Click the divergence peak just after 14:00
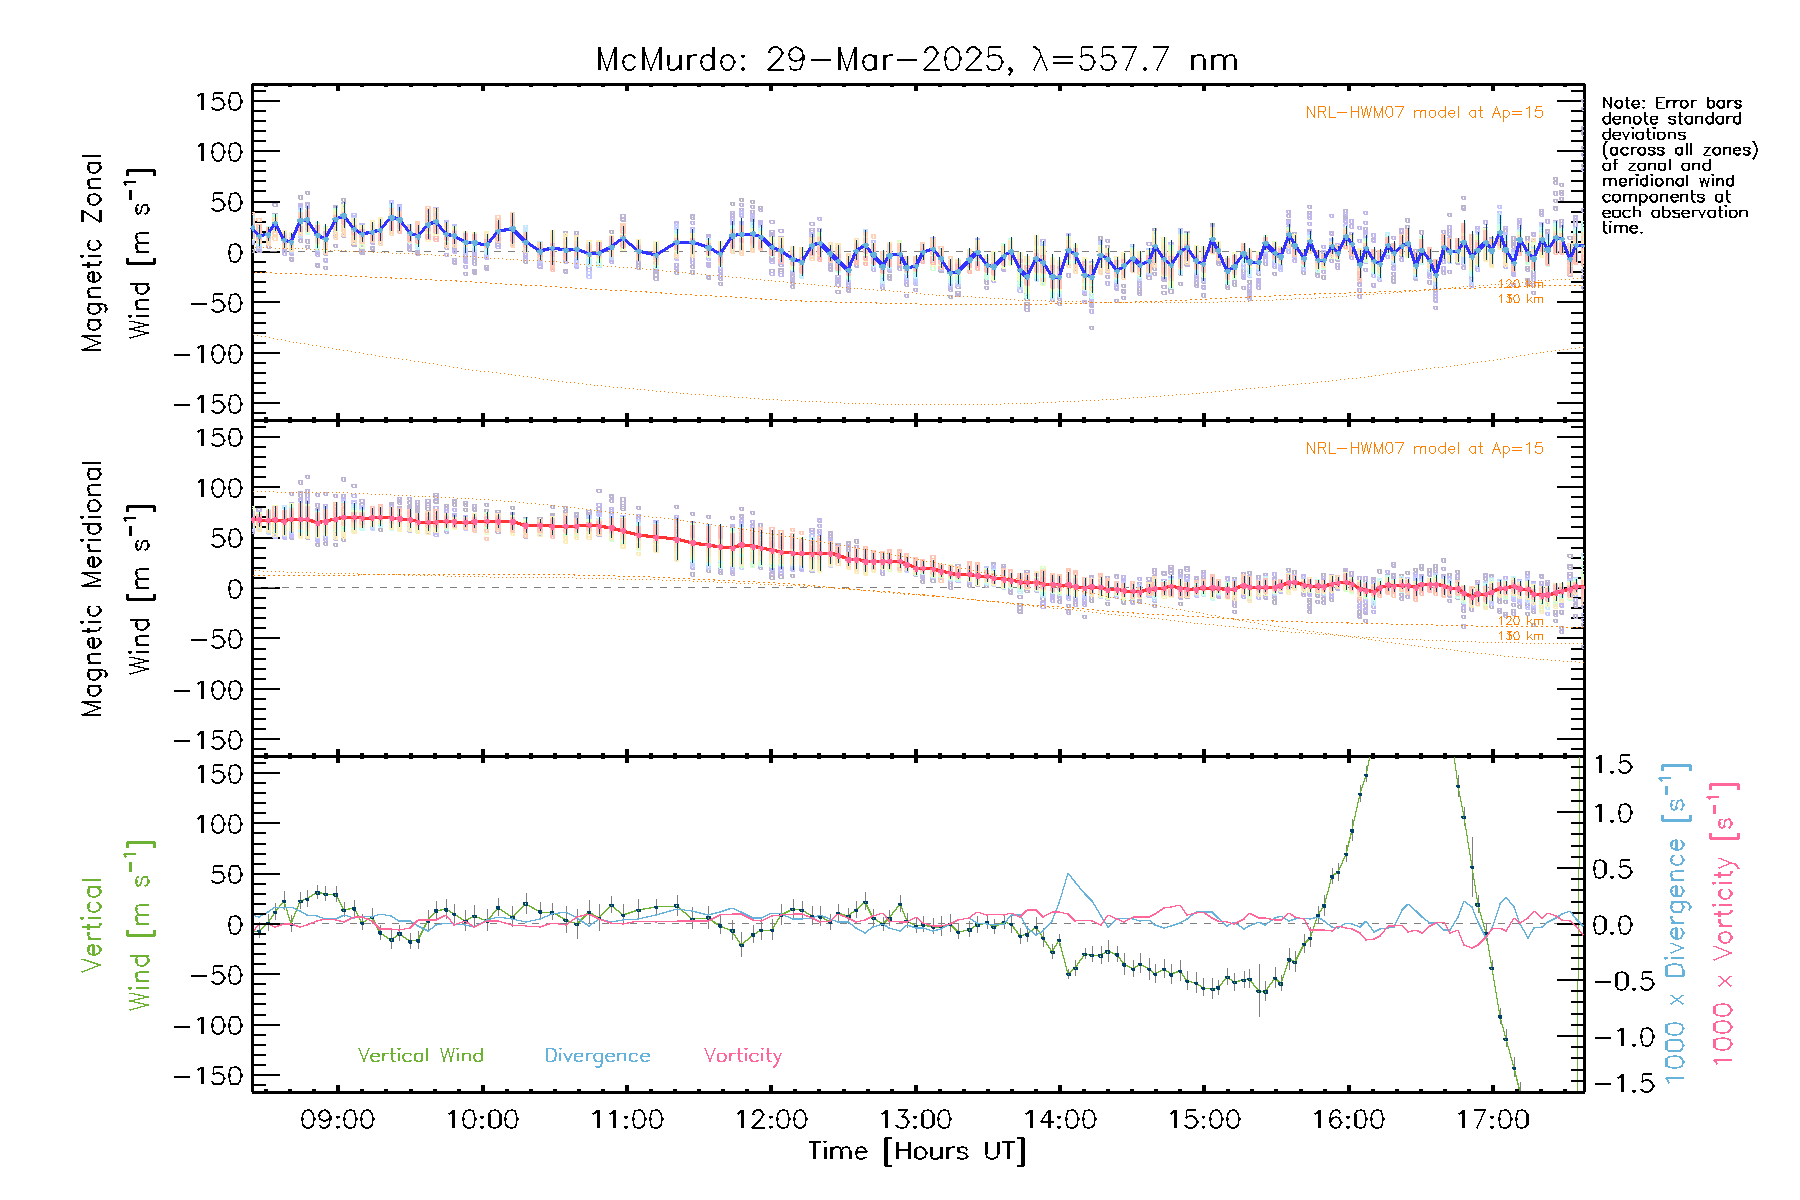The height and width of the screenshot is (1200, 1800). tap(1069, 875)
